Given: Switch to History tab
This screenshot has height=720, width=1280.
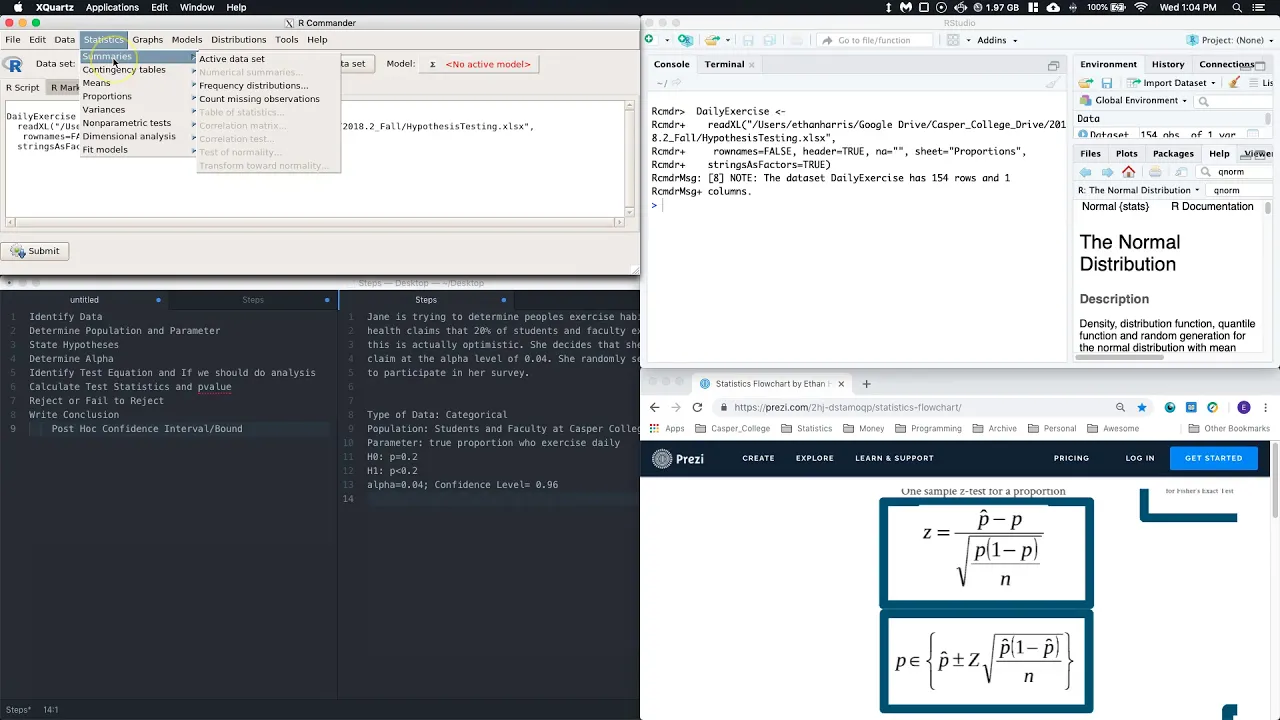Looking at the screenshot, I should (x=1168, y=64).
